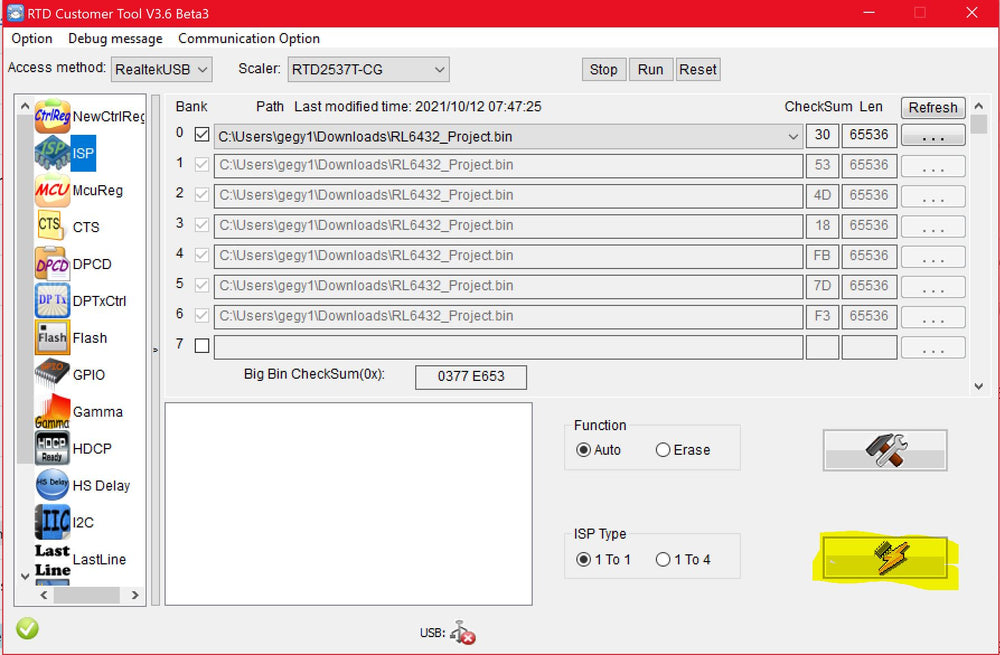Select the ISP sidebar icon
The image size is (1000, 655).
pyautogui.click(x=52, y=153)
